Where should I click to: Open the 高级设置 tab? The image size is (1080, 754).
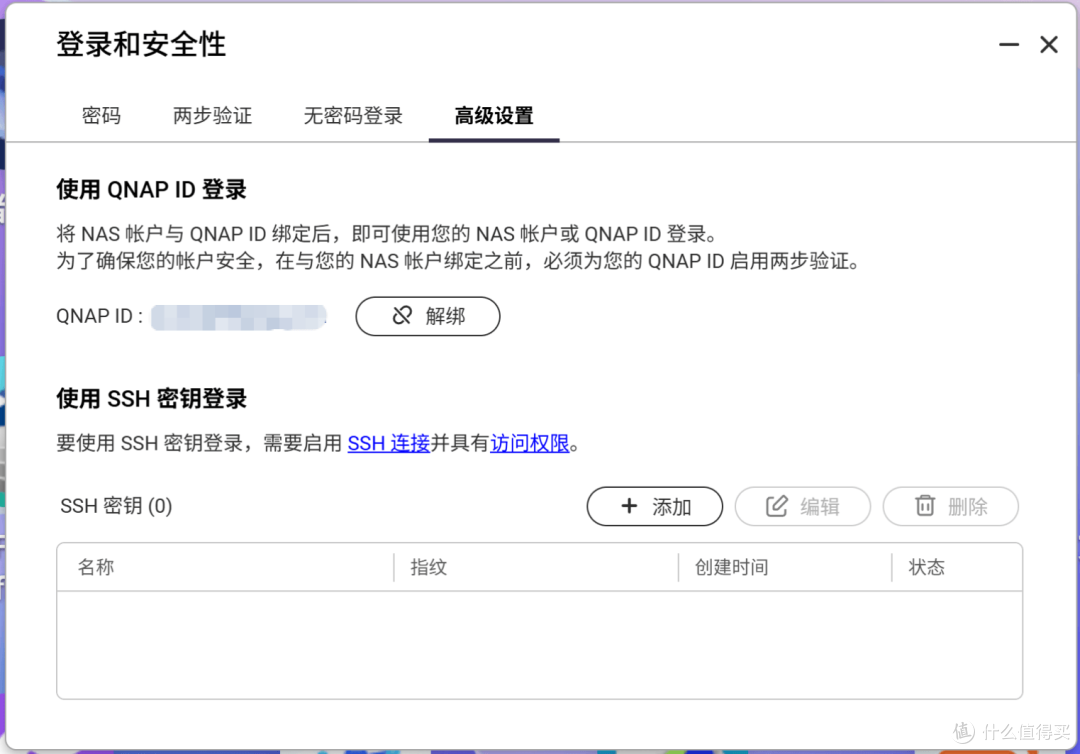click(x=494, y=116)
